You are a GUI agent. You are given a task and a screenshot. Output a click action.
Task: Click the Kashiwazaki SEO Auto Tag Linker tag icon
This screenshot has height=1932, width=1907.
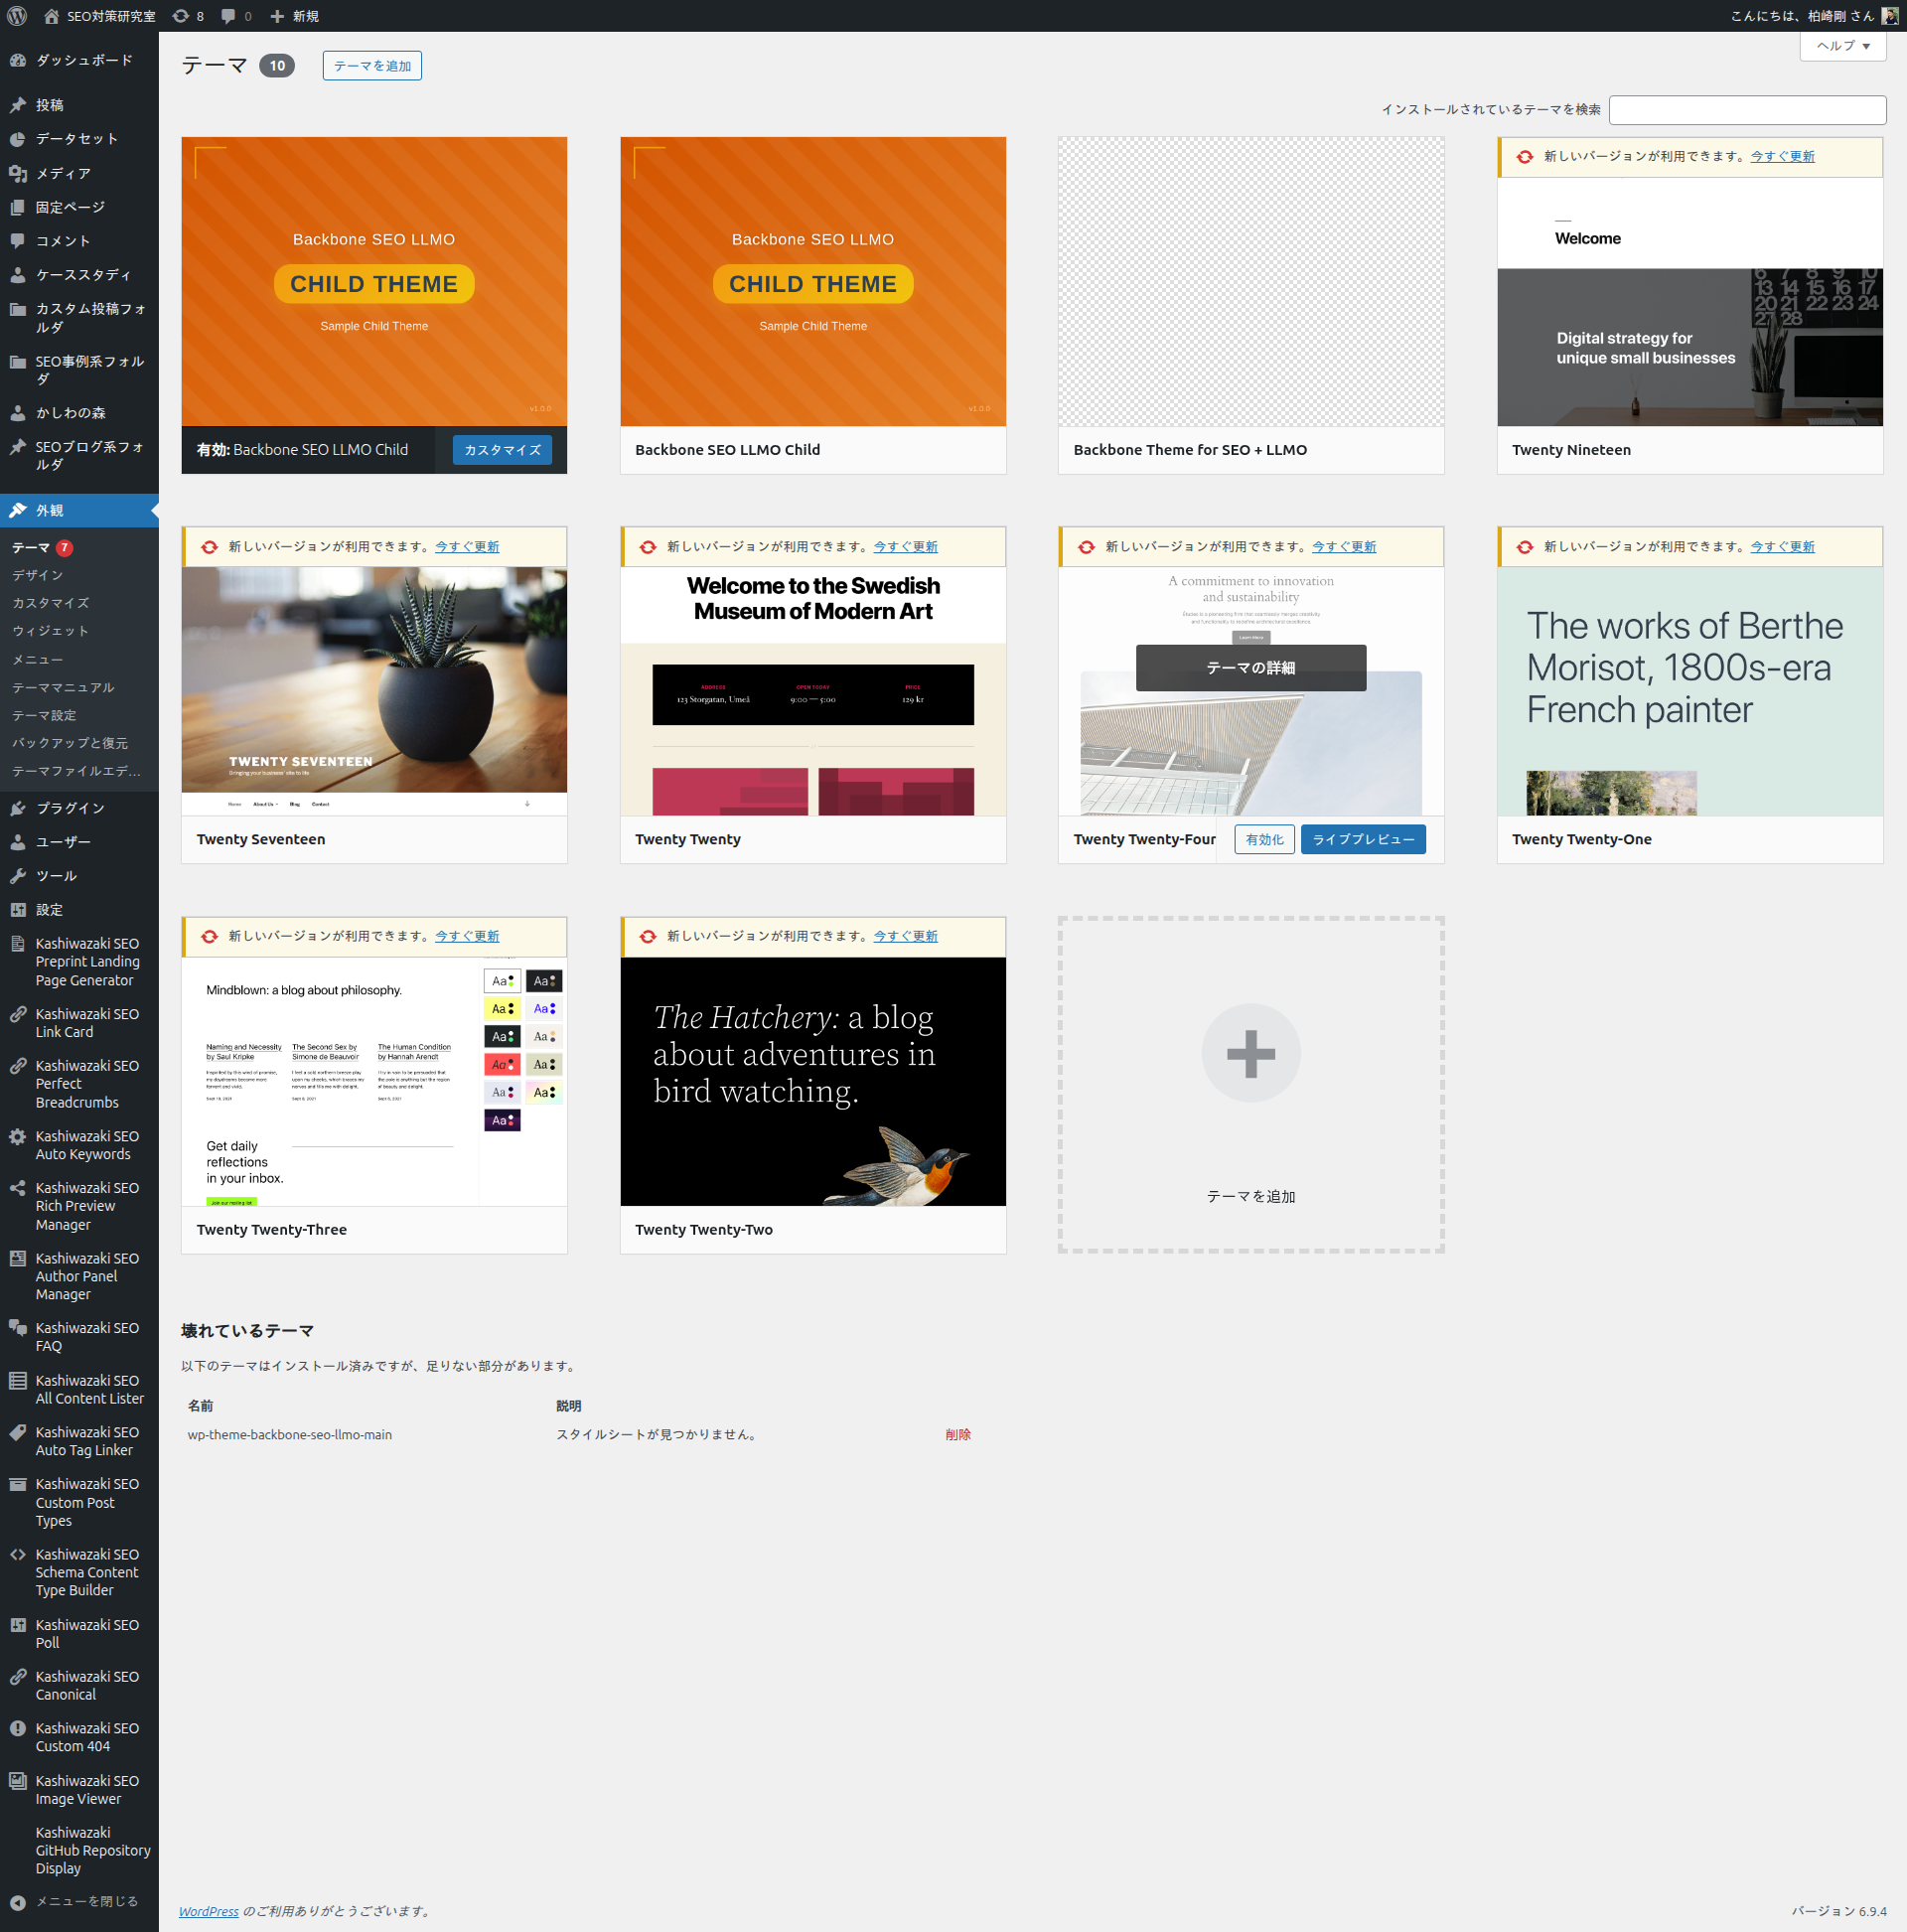[x=18, y=1432]
